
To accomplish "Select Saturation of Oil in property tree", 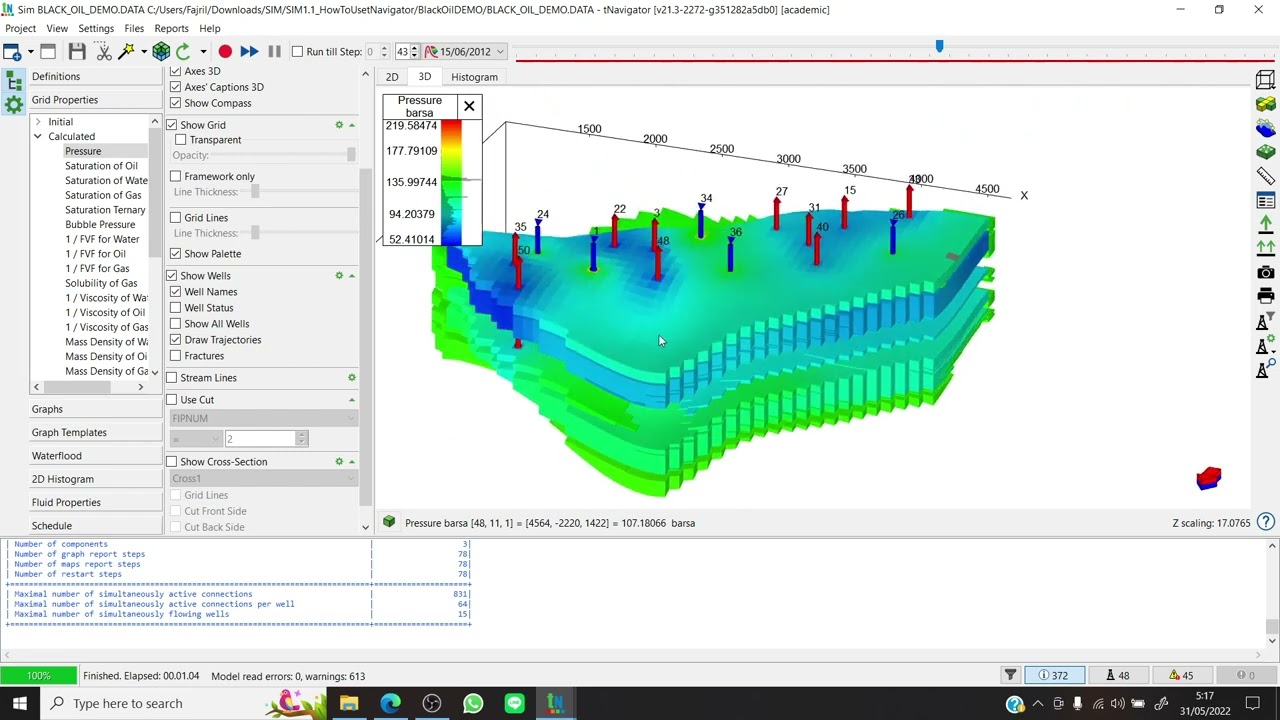I will (101, 166).
